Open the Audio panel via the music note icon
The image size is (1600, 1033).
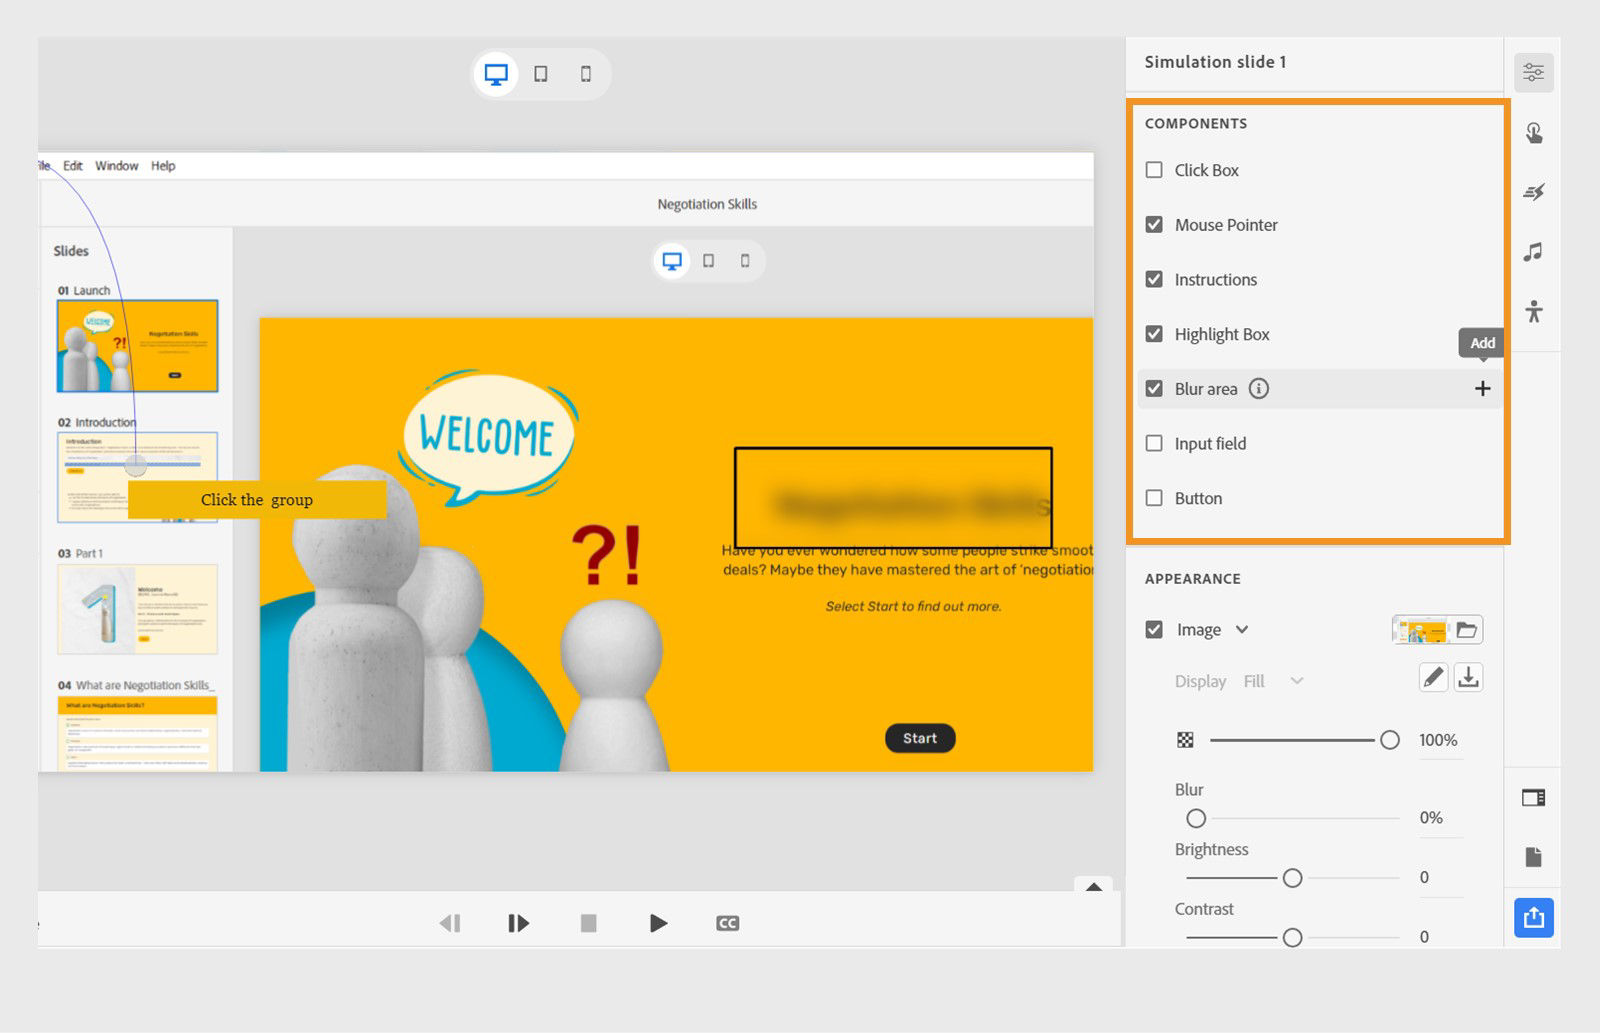[x=1533, y=252]
